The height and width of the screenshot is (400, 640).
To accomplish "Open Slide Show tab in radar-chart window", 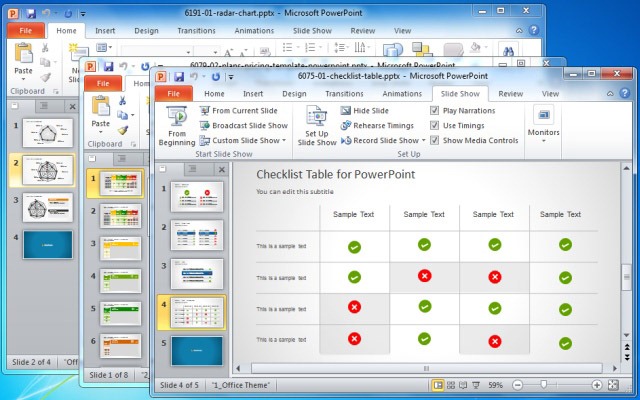I will coord(312,31).
